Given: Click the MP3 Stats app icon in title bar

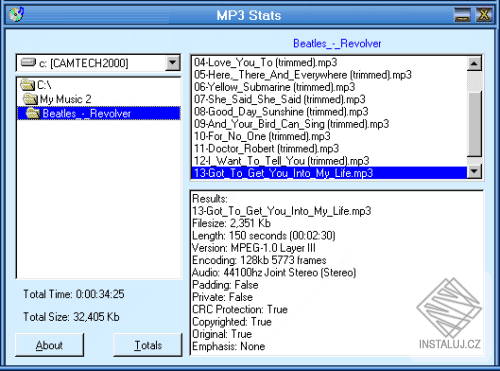Looking at the screenshot, I should (x=16, y=15).
